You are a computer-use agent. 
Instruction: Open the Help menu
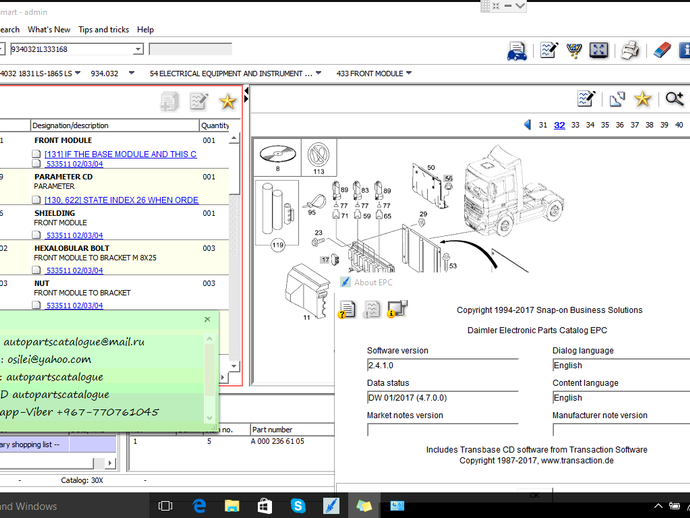145,29
